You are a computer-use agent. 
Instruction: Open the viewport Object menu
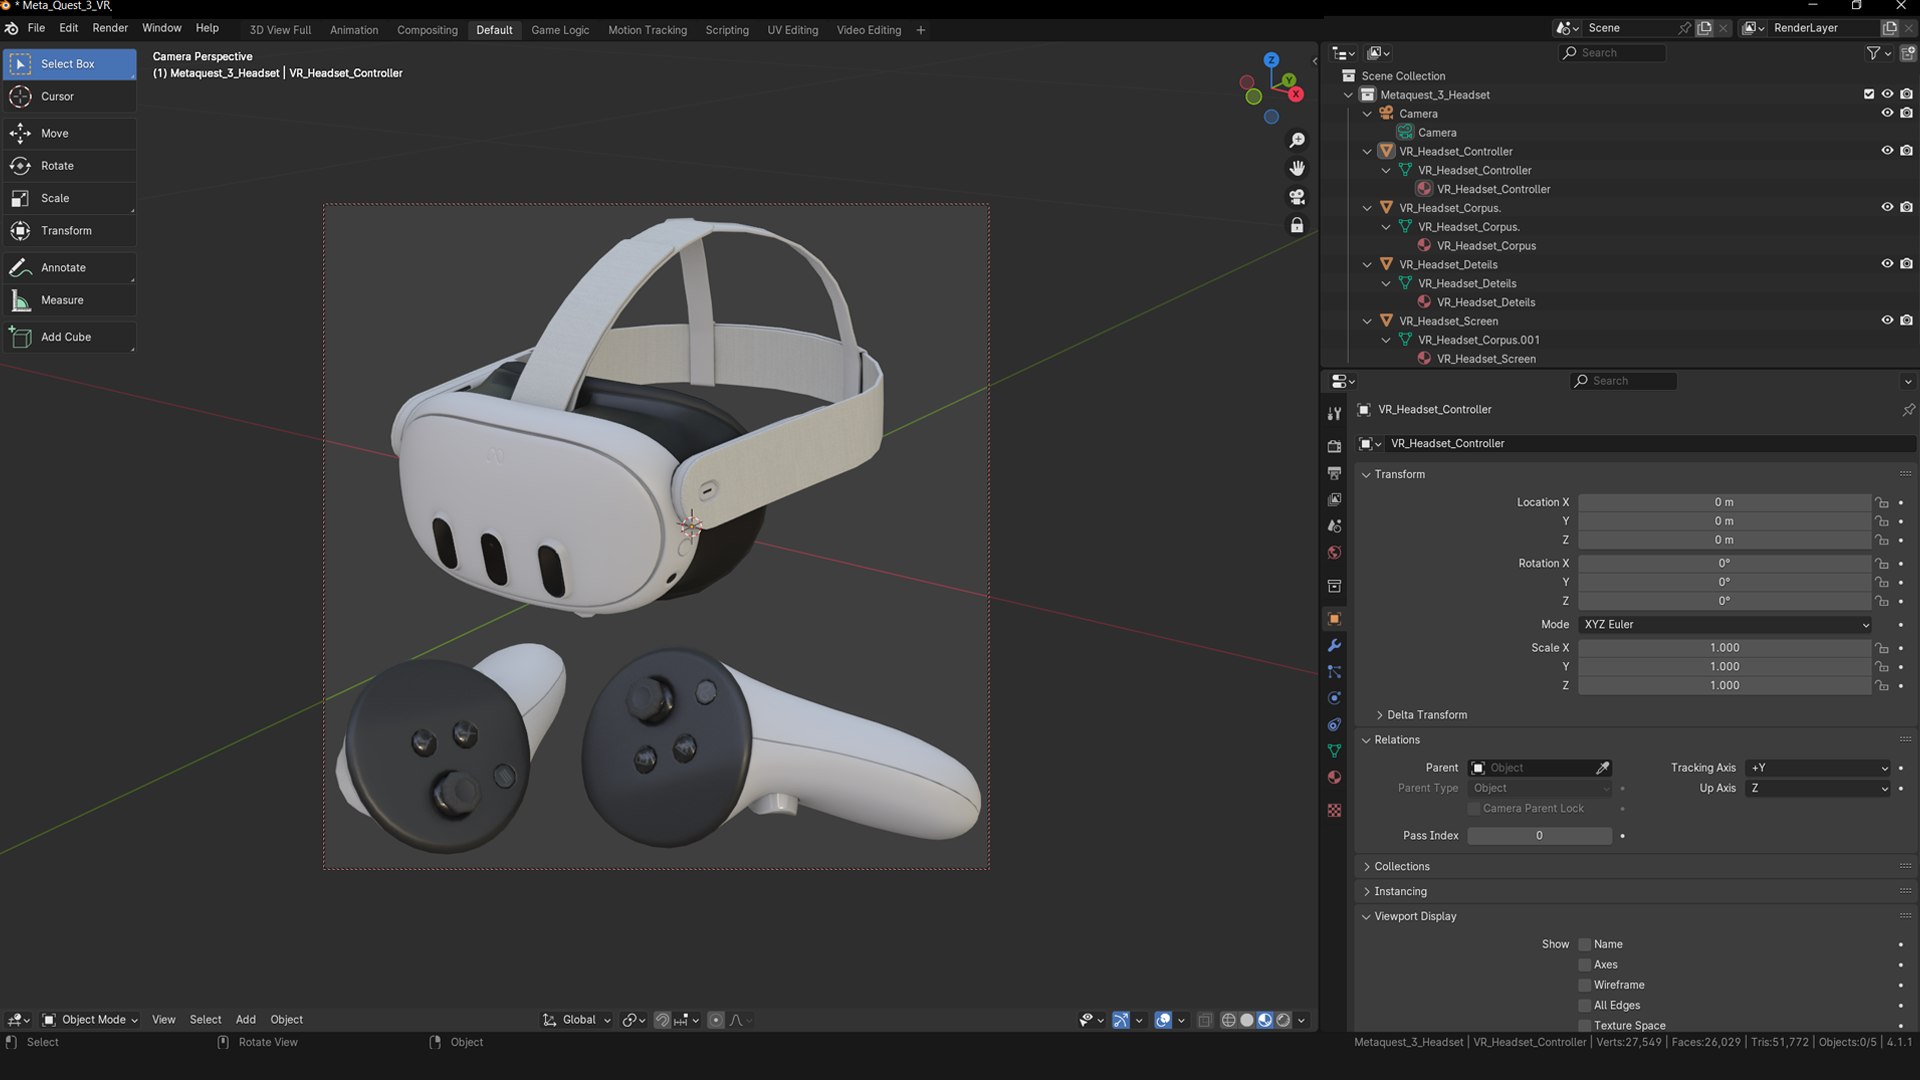[x=287, y=1020]
